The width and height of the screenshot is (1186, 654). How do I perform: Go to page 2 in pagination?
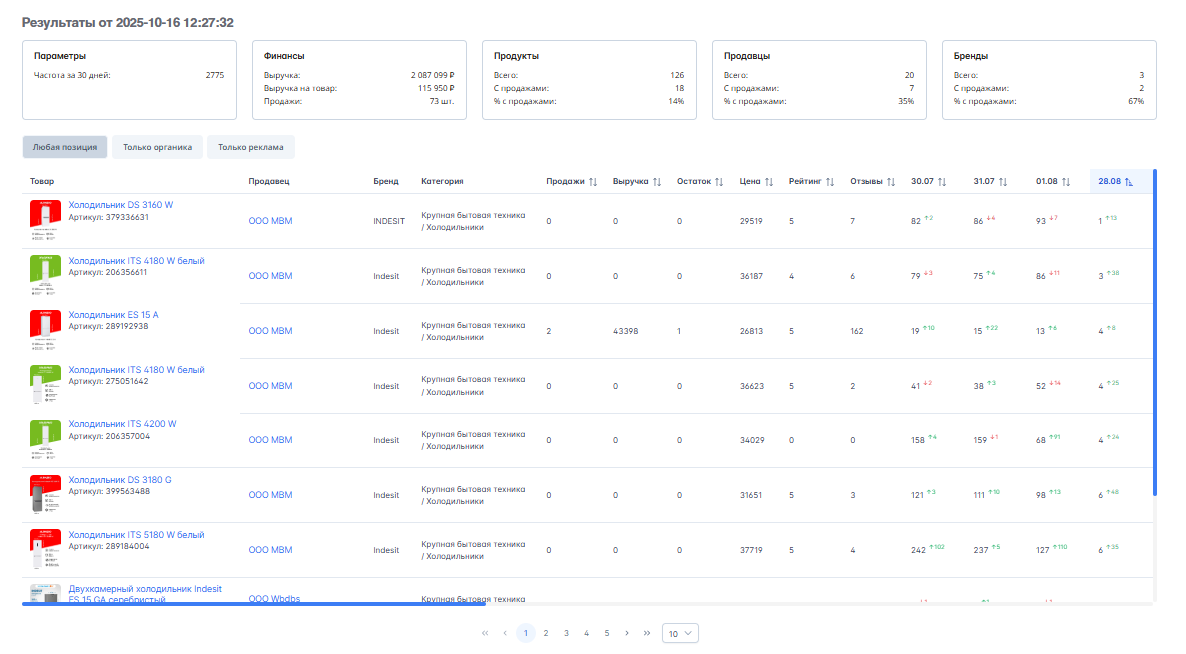tap(546, 633)
